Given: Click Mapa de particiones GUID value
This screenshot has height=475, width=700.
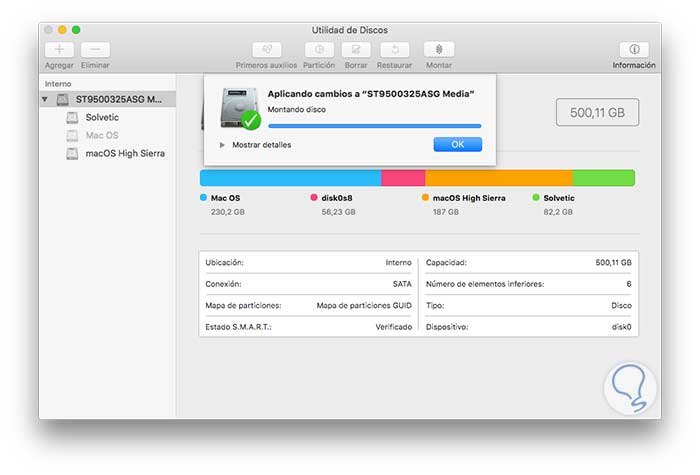Looking at the screenshot, I should 364,305.
